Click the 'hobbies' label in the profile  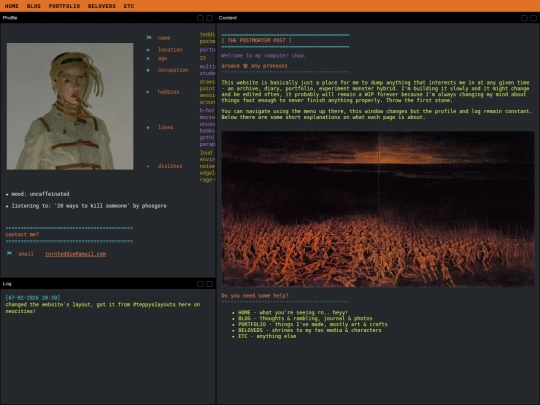[x=168, y=92]
